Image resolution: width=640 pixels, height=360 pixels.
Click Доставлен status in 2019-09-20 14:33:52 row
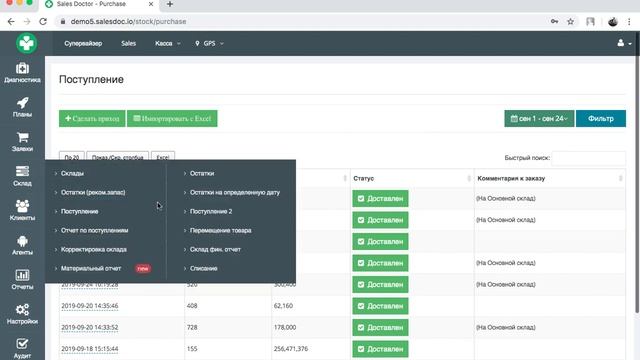(x=380, y=327)
